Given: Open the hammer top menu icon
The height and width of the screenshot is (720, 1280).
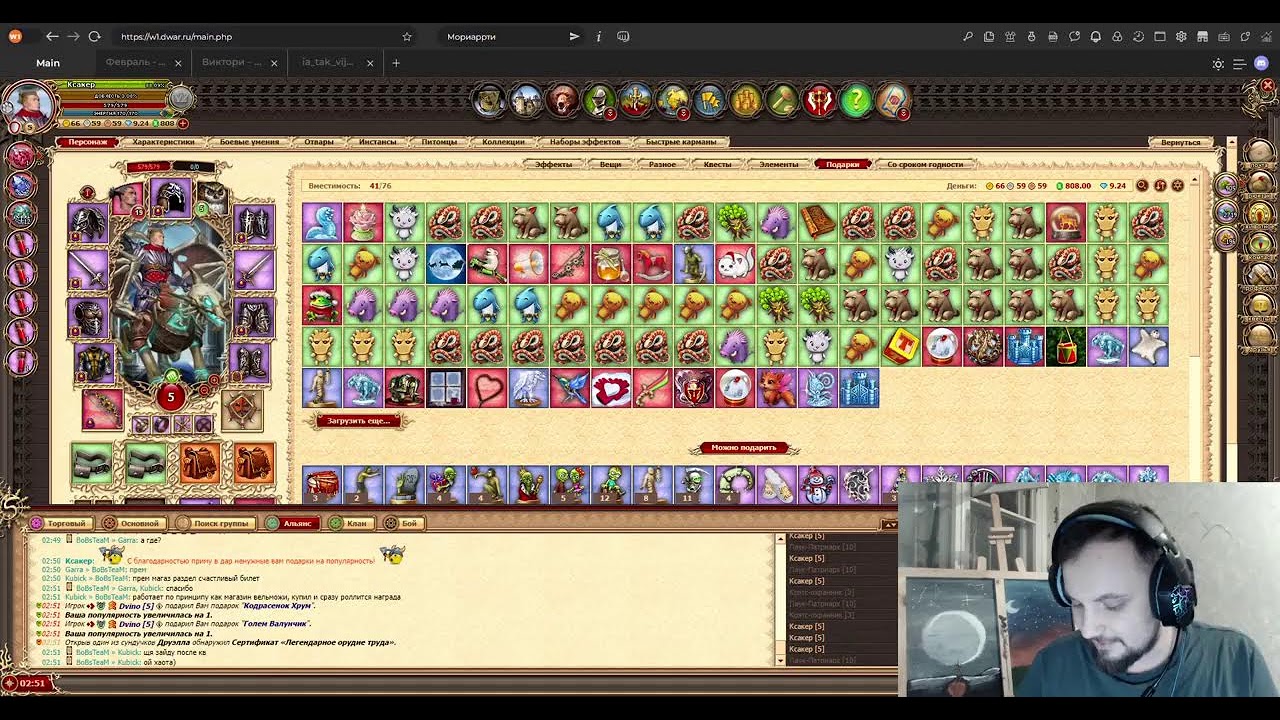Looking at the screenshot, I should [782, 101].
